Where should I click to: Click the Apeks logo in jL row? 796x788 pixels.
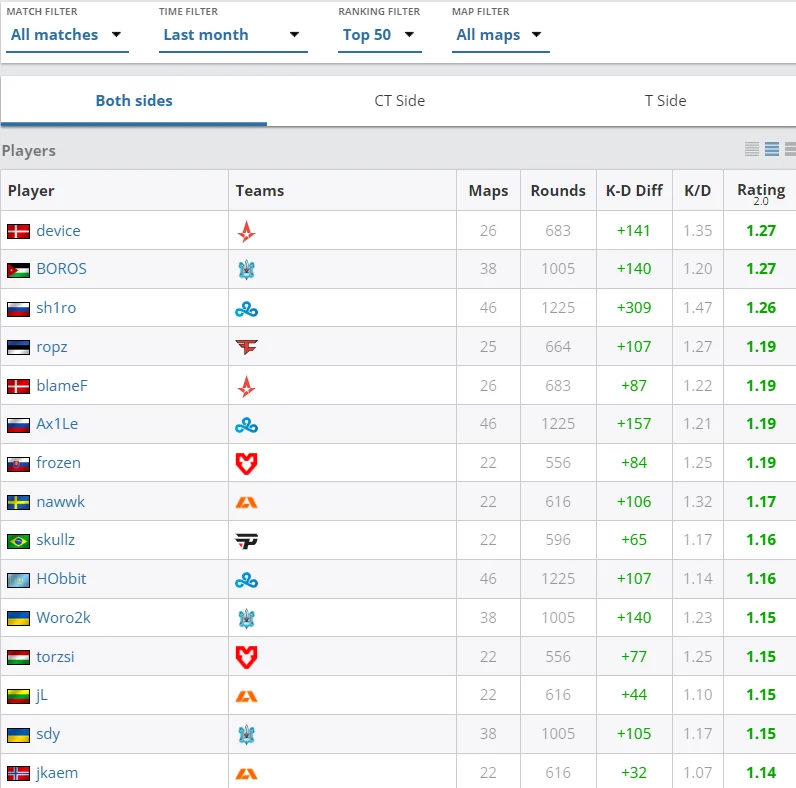point(247,696)
